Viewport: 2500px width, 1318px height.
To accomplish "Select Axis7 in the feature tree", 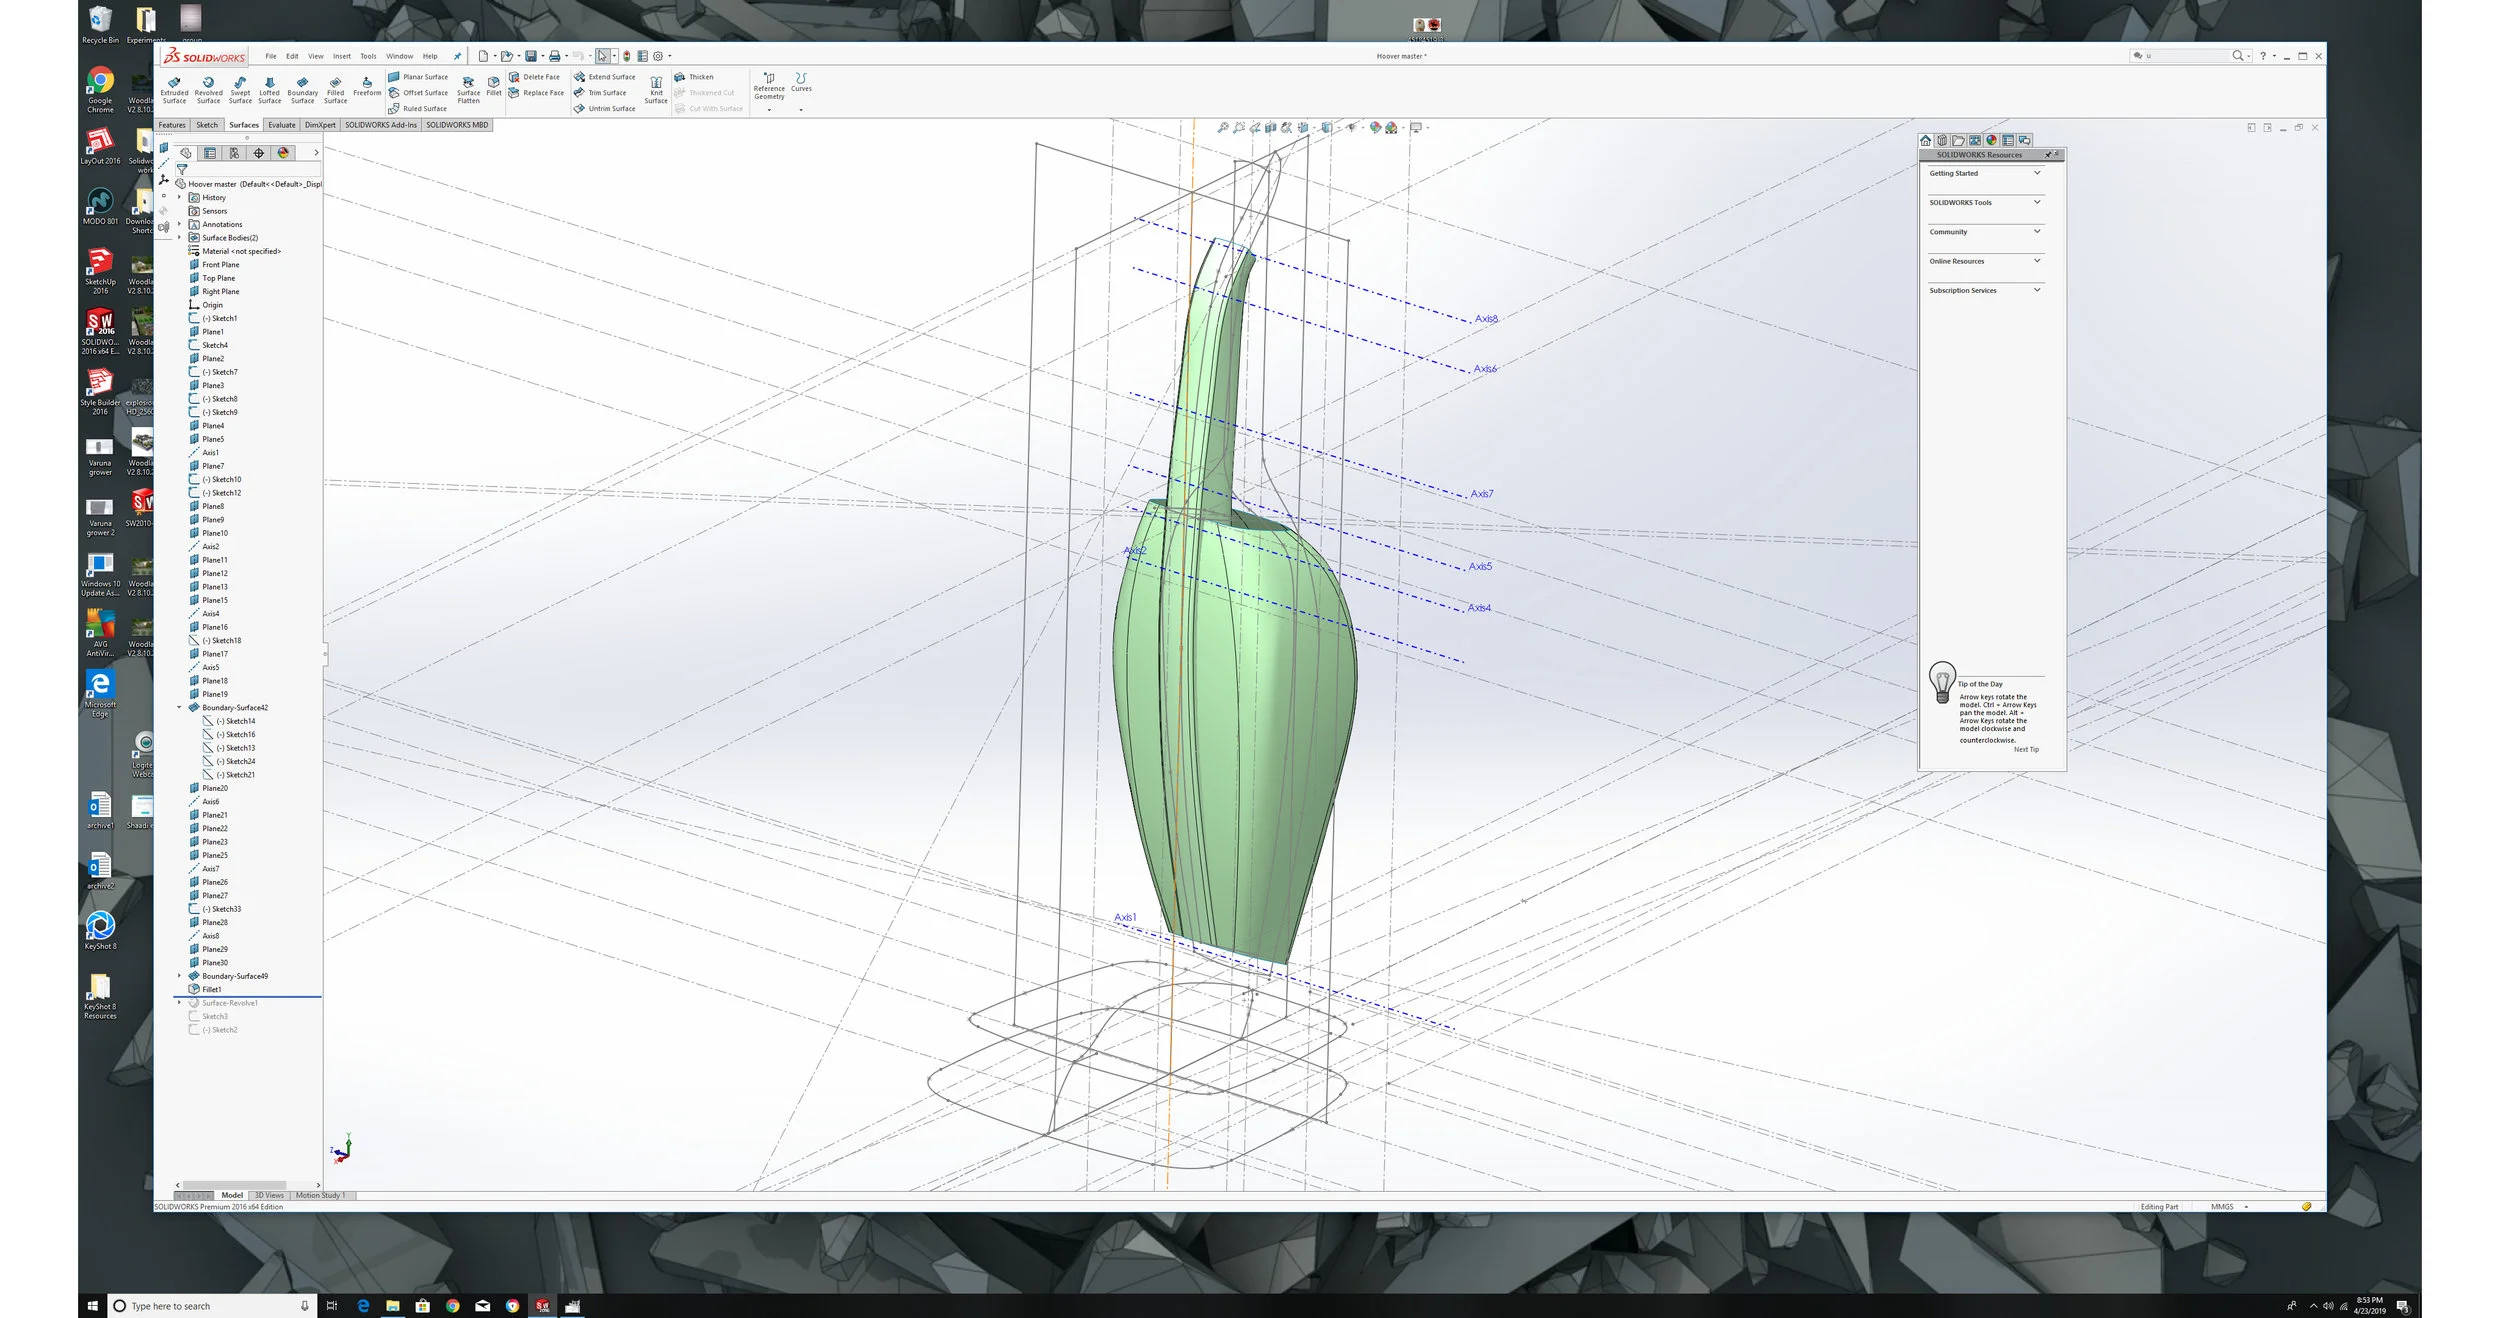I will (x=204, y=869).
